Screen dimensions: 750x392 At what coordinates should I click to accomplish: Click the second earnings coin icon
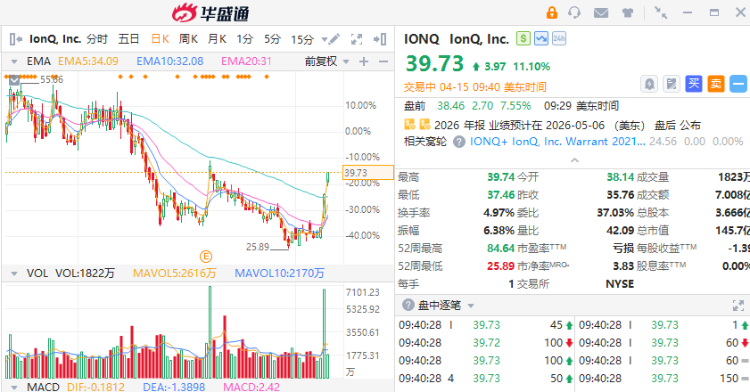click(x=425, y=125)
